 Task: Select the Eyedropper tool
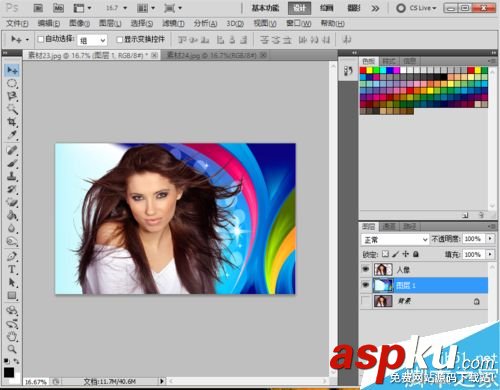point(12,135)
